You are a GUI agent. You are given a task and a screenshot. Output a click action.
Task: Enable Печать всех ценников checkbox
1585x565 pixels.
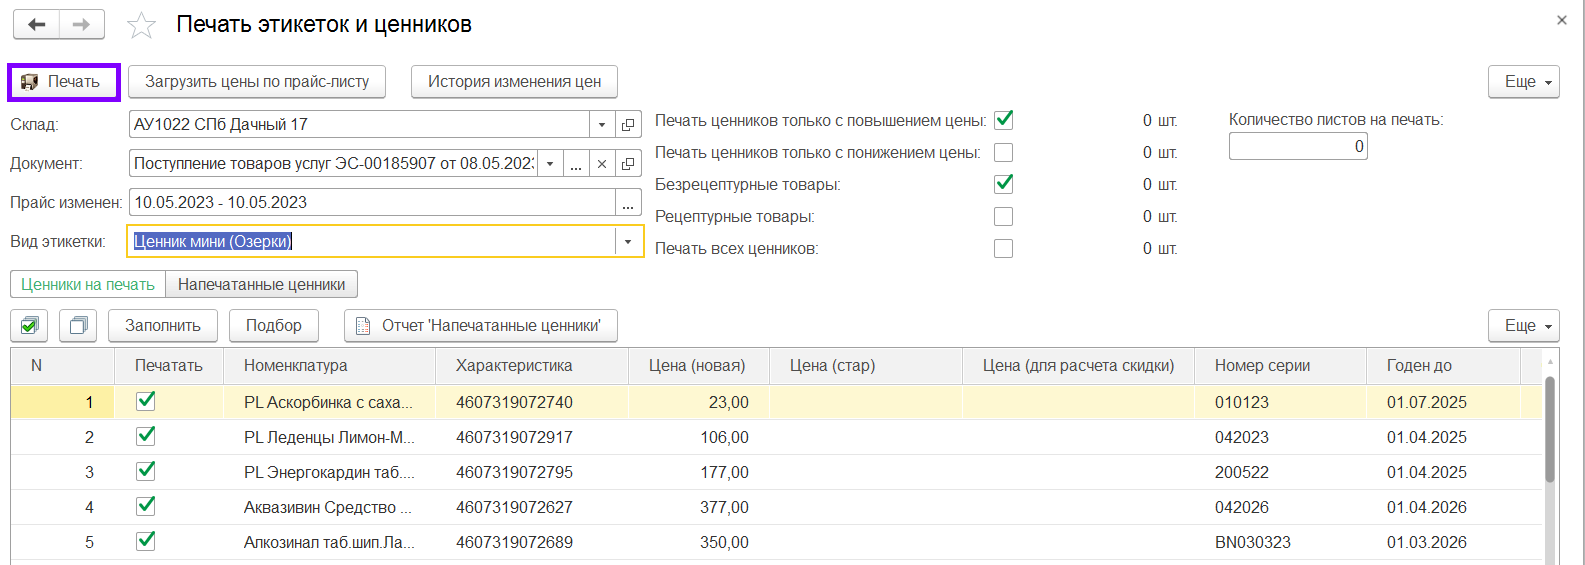(x=1004, y=249)
